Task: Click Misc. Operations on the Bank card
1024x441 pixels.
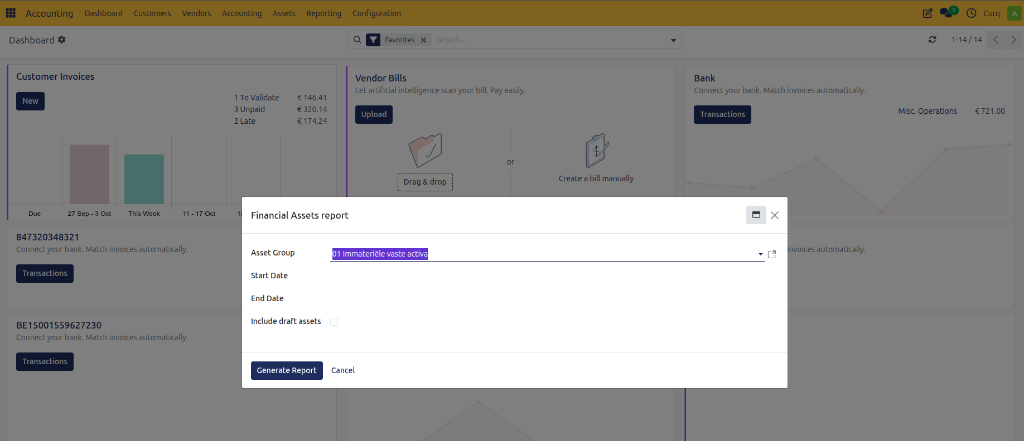Action: (x=927, y=111)
